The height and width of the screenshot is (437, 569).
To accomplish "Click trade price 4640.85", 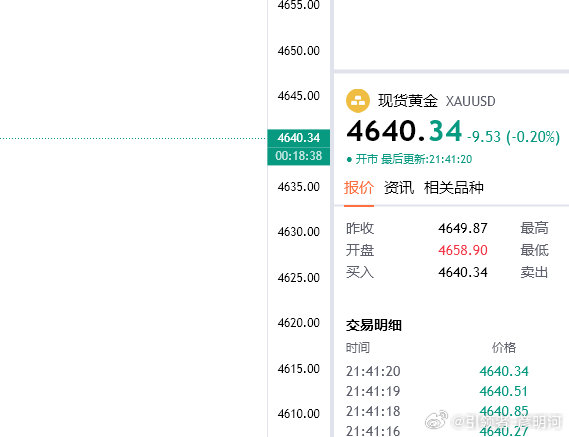I will click(x=504, y=411).
